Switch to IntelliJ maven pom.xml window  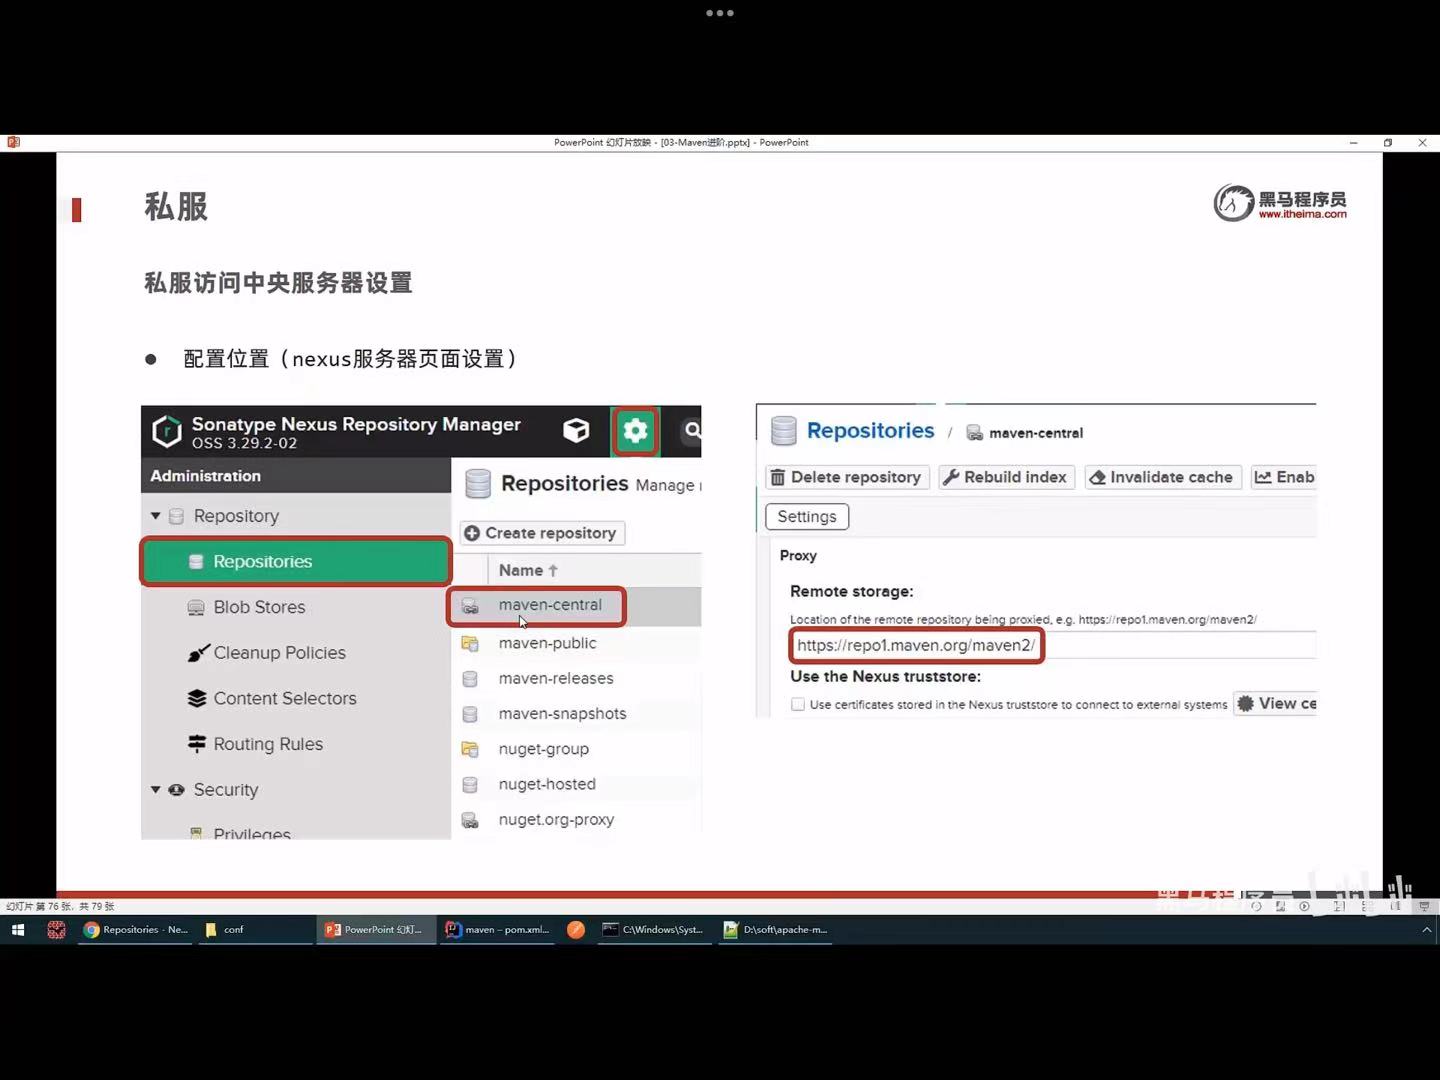497,930
